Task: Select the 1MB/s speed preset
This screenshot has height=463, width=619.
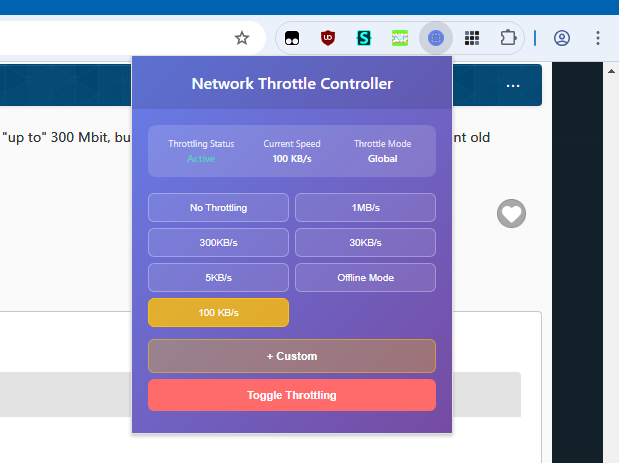Action: click(x=365, y=208)
